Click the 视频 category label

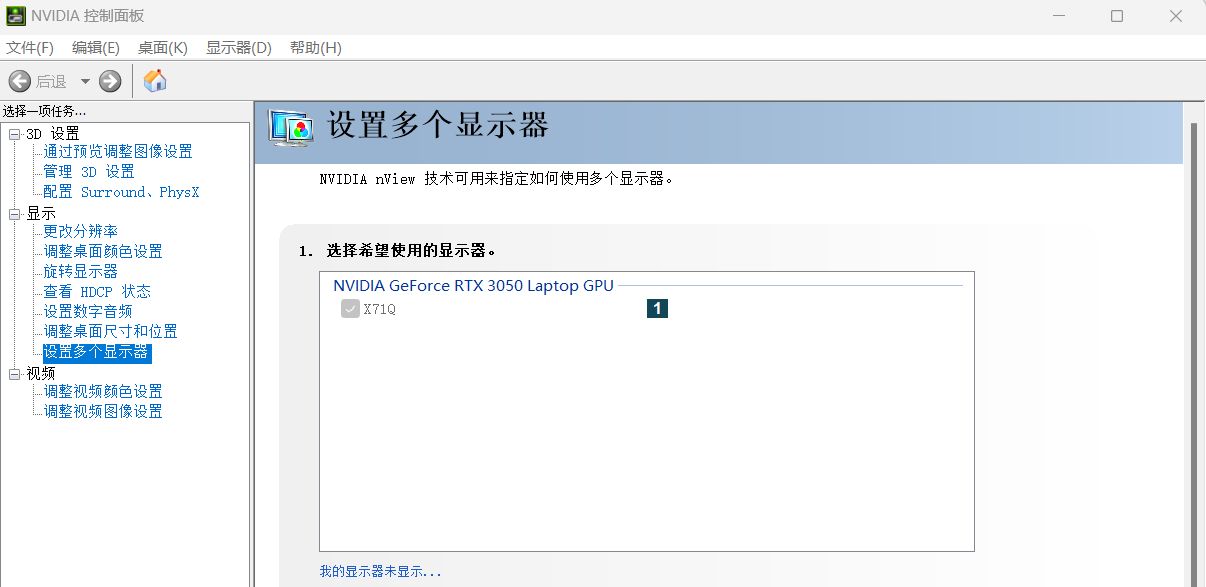click(41, 374)
